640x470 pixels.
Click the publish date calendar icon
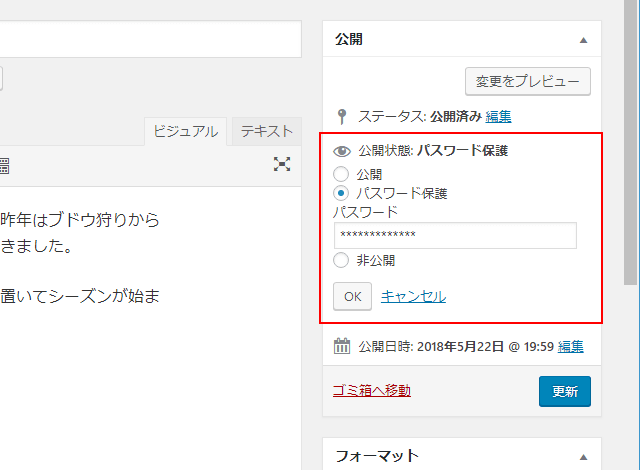click(x=342, y=346)
